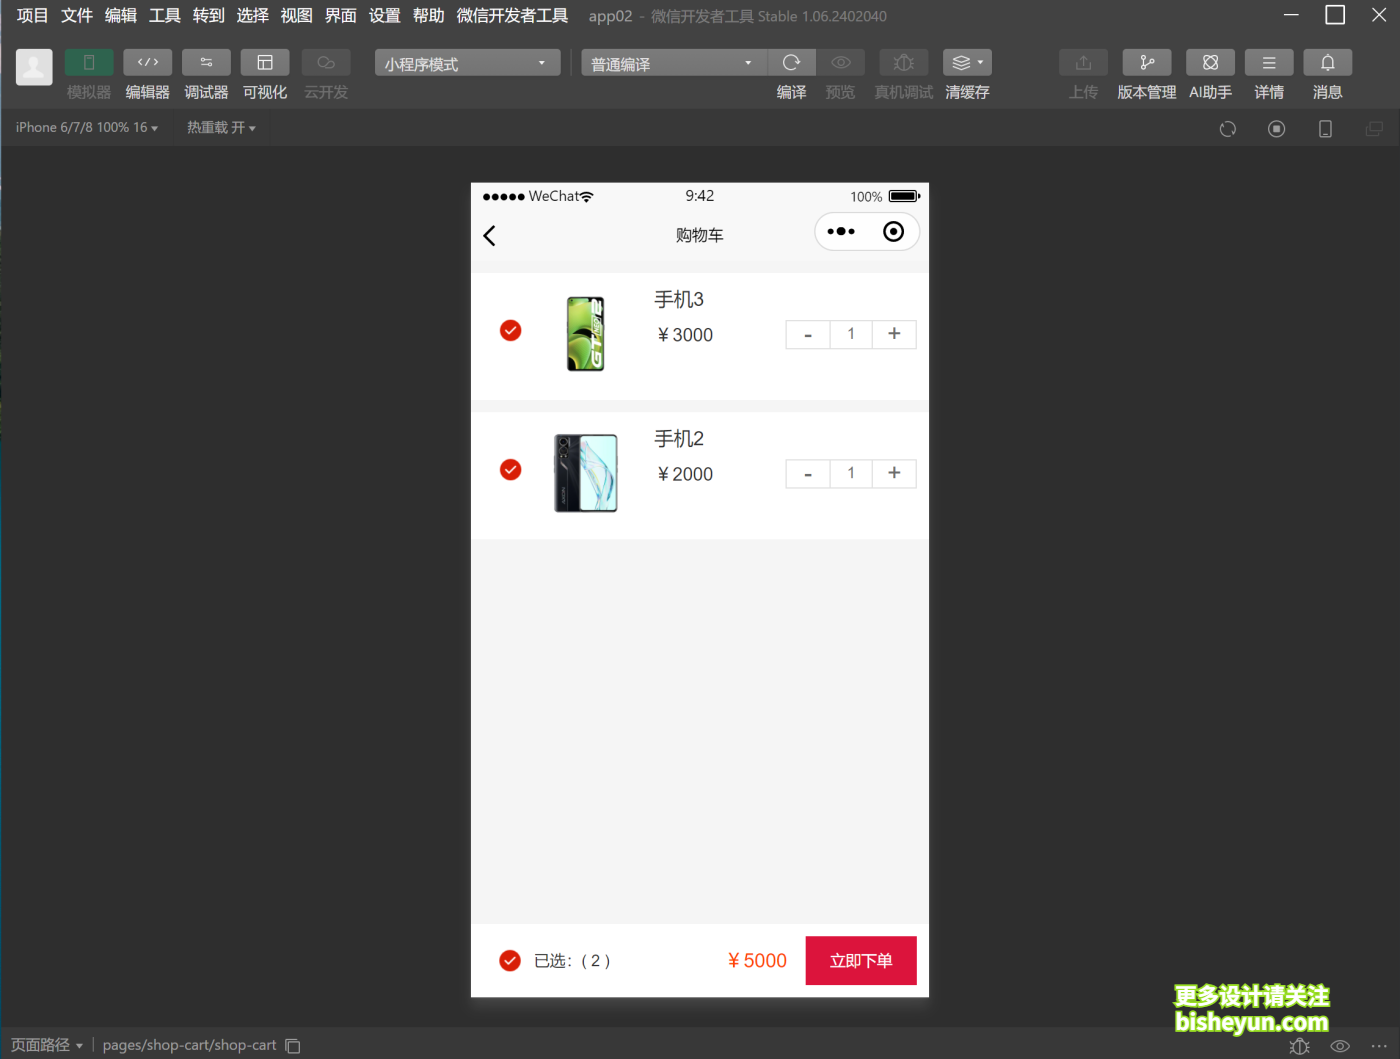Toggle the 已选 select-all checkbox

click(510, 960)
